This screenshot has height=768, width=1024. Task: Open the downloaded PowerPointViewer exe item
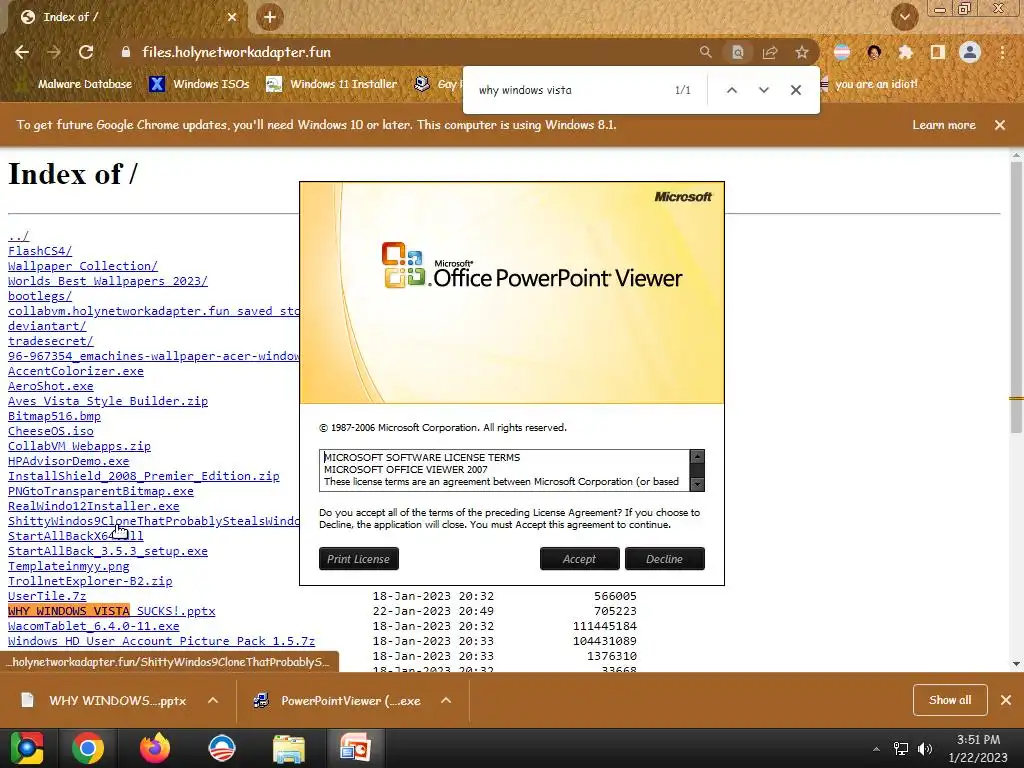pyautogui.click(x=338, y=701)
